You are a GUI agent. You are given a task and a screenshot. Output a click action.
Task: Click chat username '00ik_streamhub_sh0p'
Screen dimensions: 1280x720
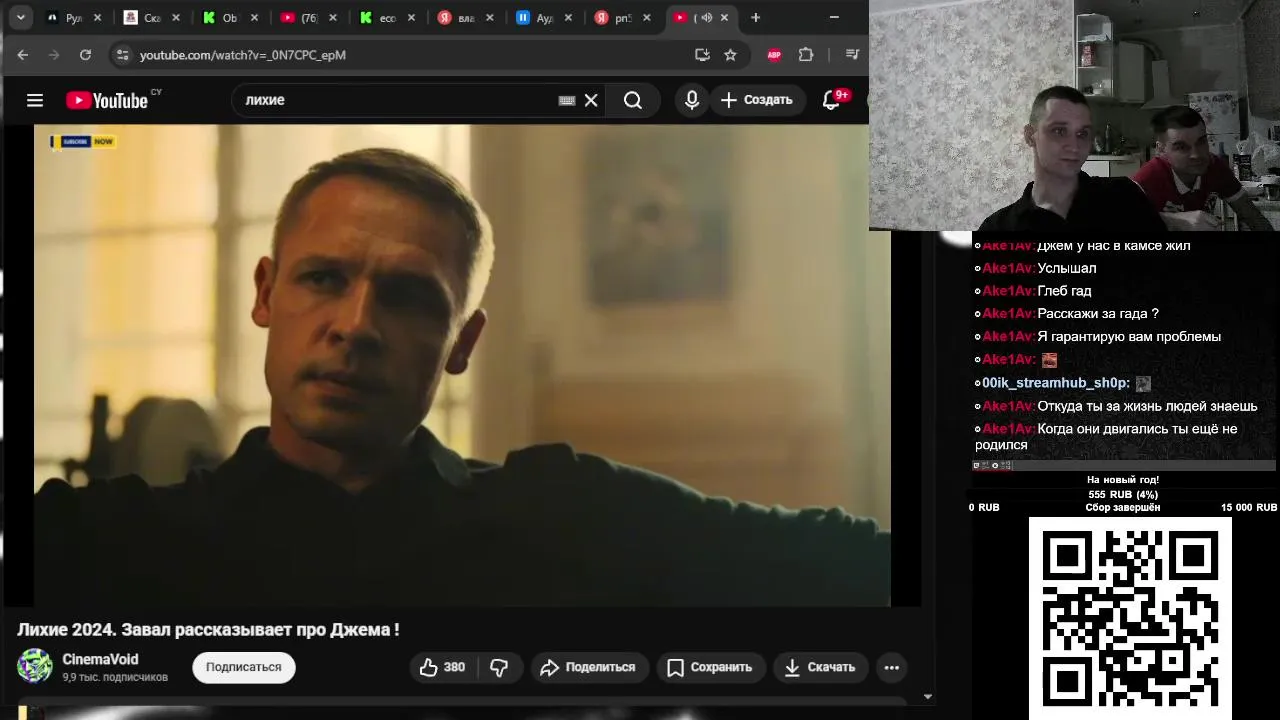(1056, 383)
